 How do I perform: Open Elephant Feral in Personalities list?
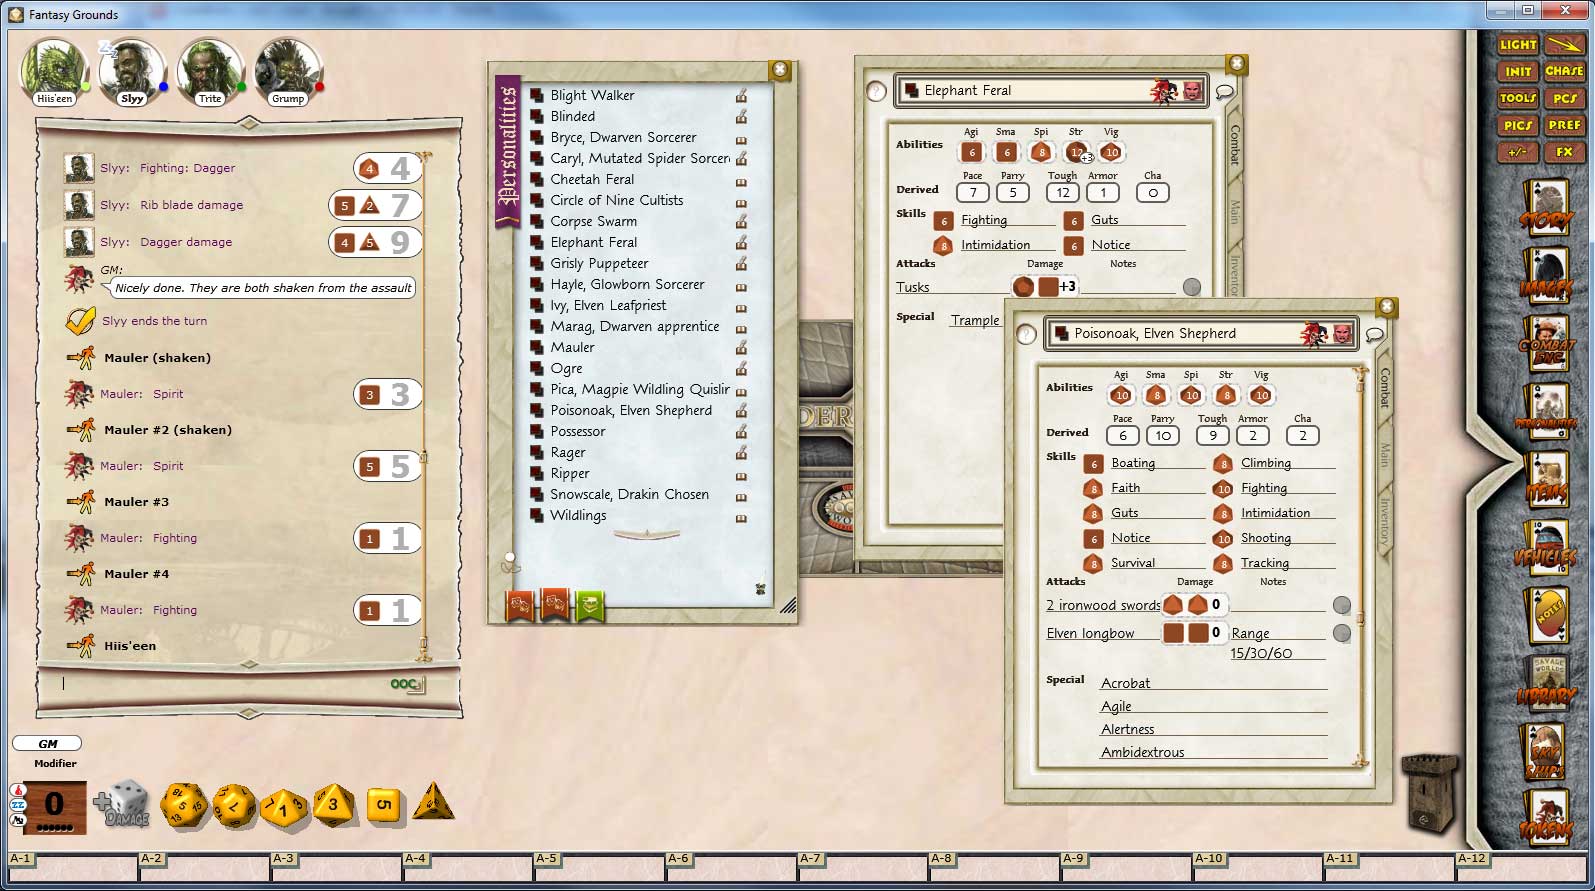(593, 242)
